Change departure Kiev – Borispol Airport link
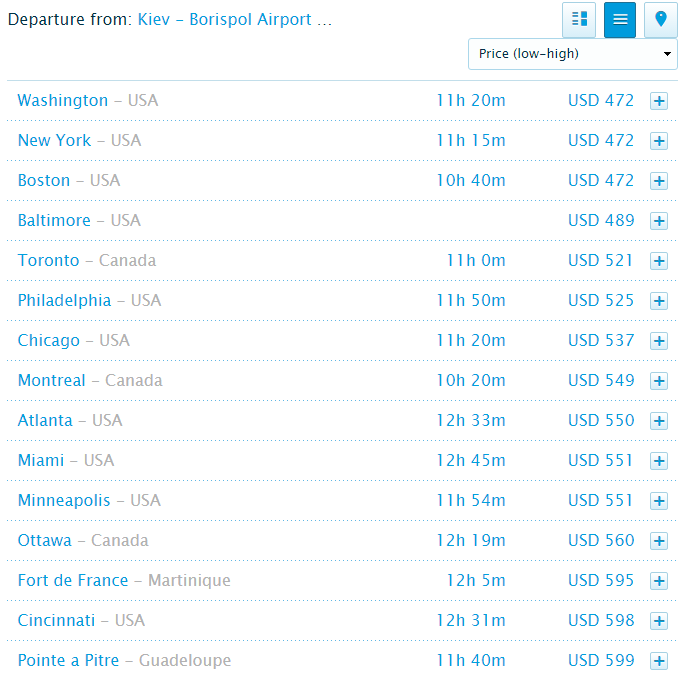 [x=235, y=19]
